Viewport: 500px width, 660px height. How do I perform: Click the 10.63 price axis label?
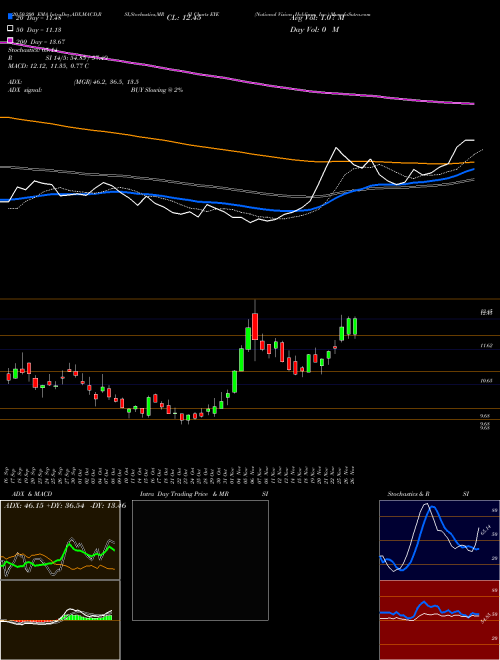(487, 381)
